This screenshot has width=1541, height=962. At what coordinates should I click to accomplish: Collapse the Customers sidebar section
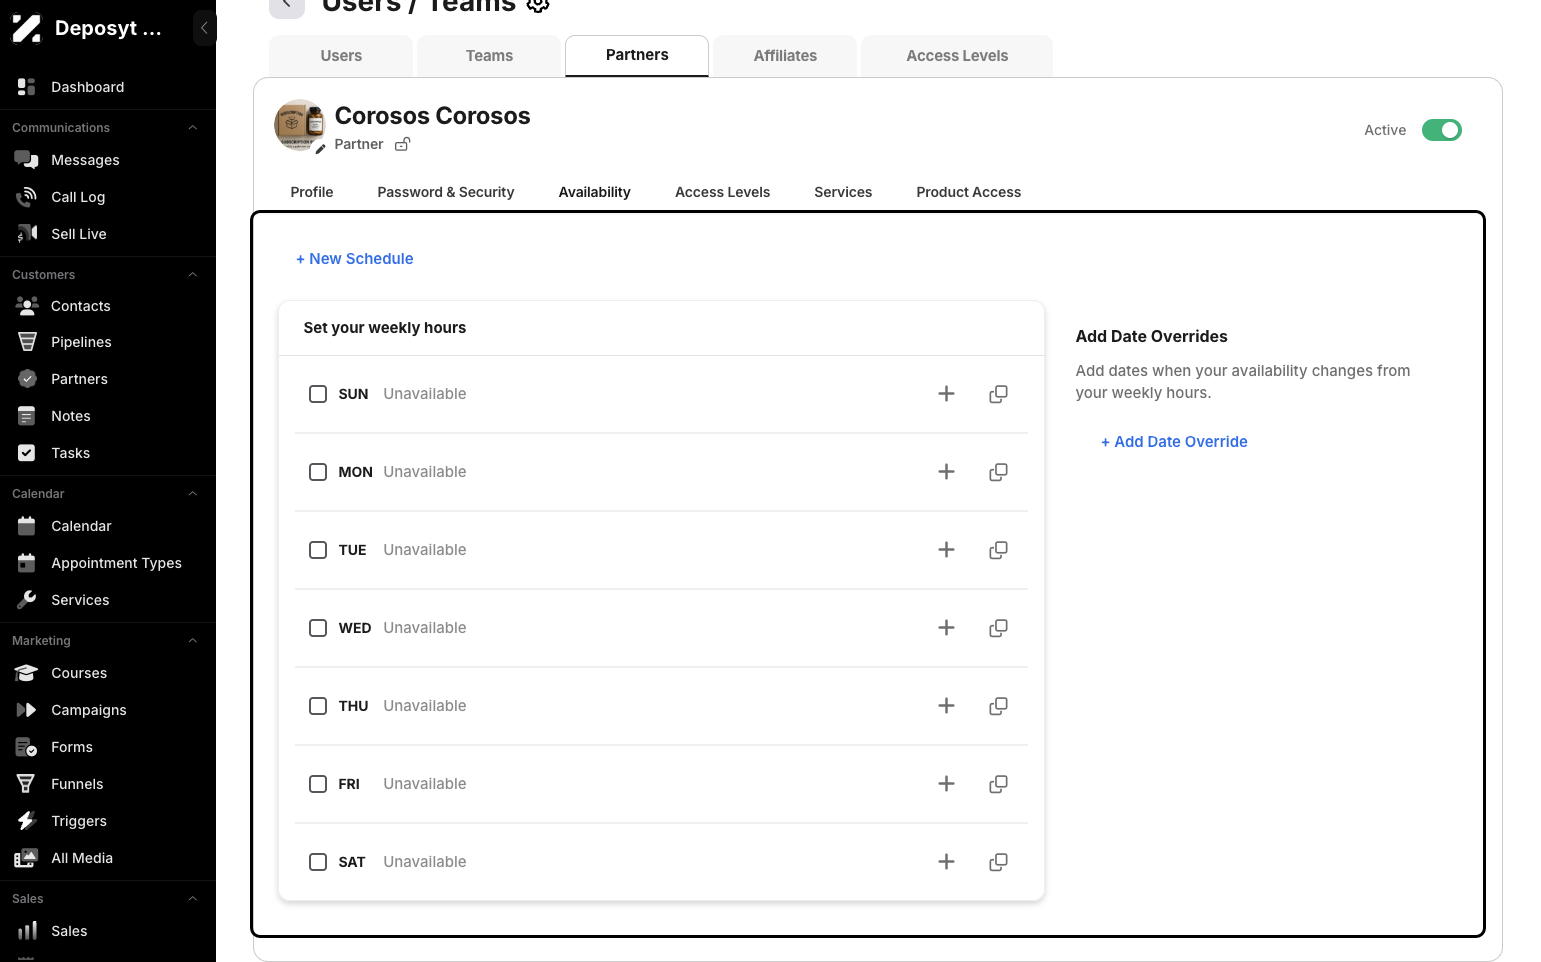click(x=193, y=275)
